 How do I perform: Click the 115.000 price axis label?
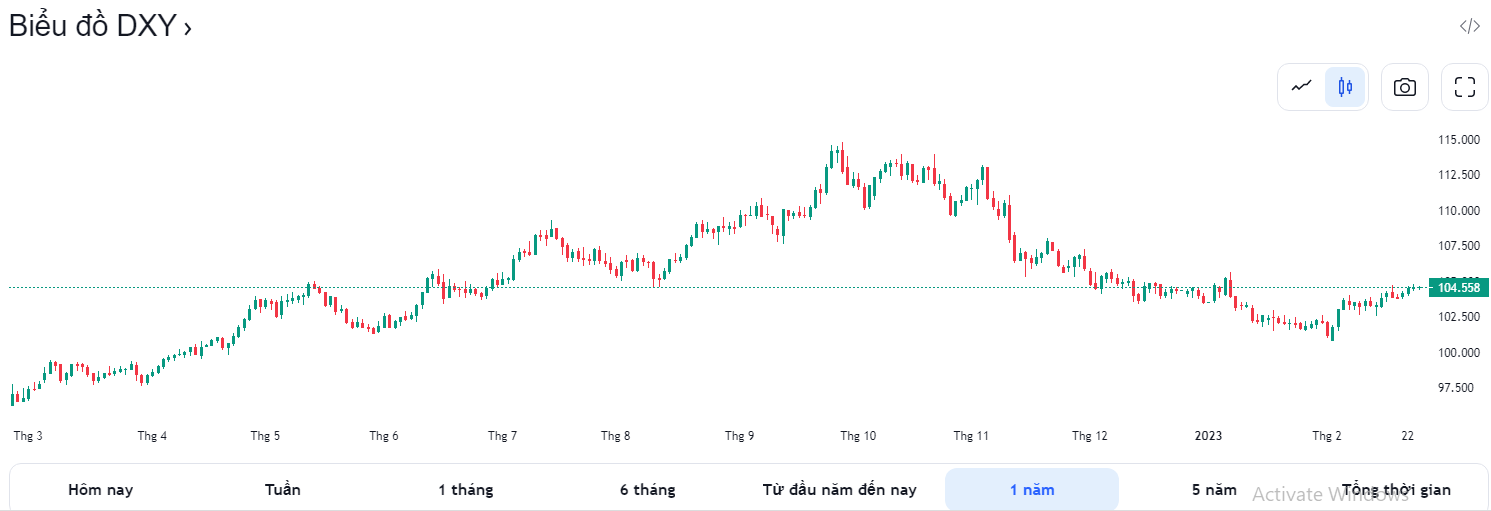coord(1459,140)
